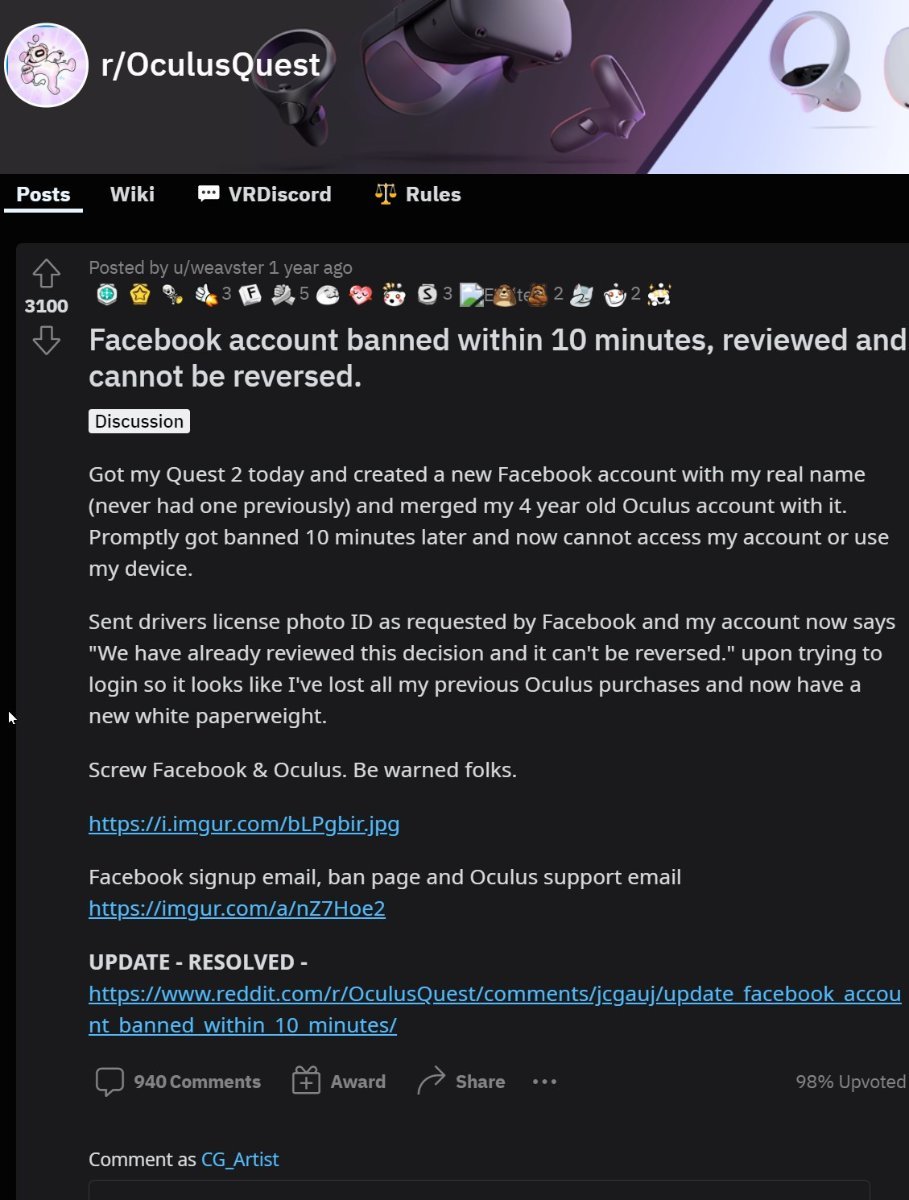Click the first brown bear award icon
This screenshot has height=1200, width=909.
pos(503,294)
